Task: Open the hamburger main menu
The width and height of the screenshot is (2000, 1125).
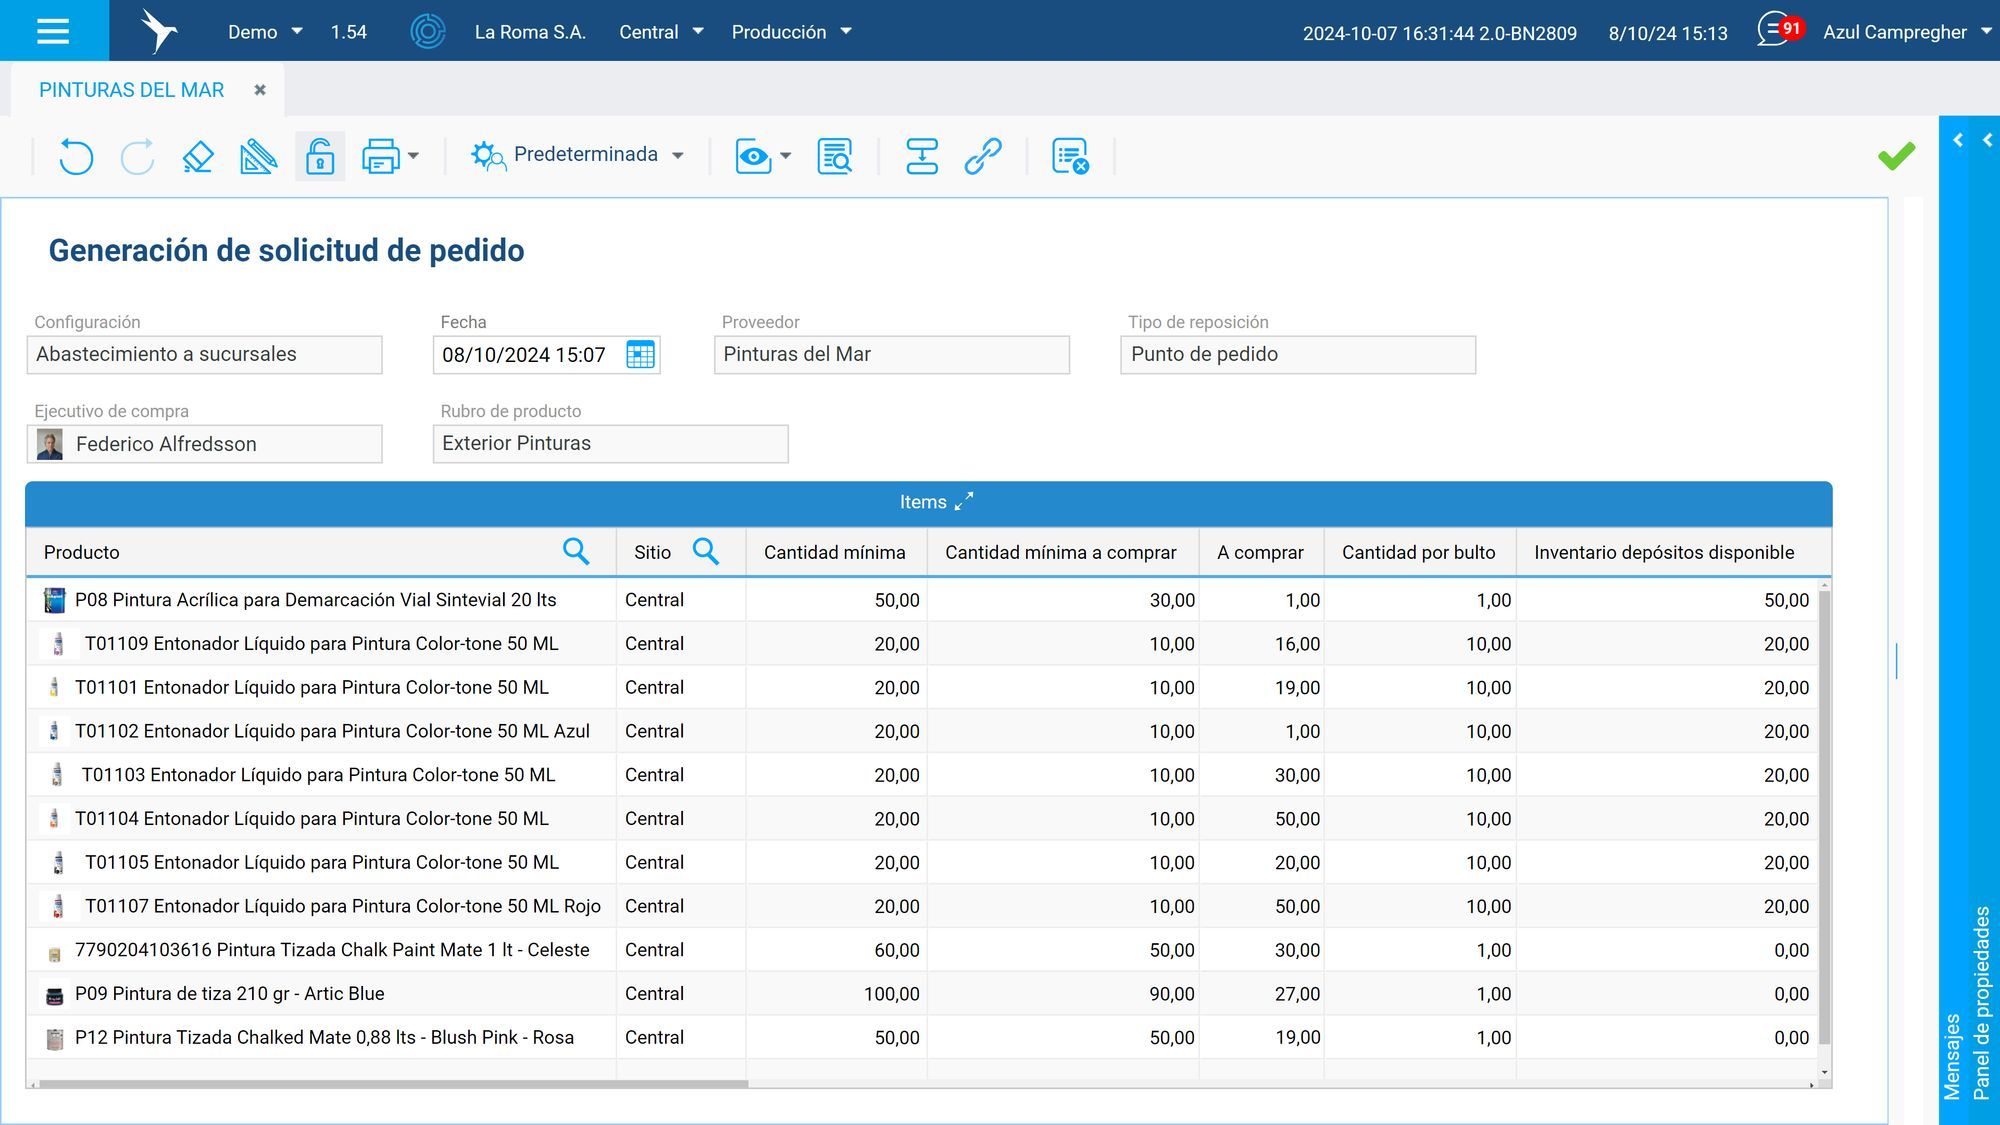Action: (53, 31)
